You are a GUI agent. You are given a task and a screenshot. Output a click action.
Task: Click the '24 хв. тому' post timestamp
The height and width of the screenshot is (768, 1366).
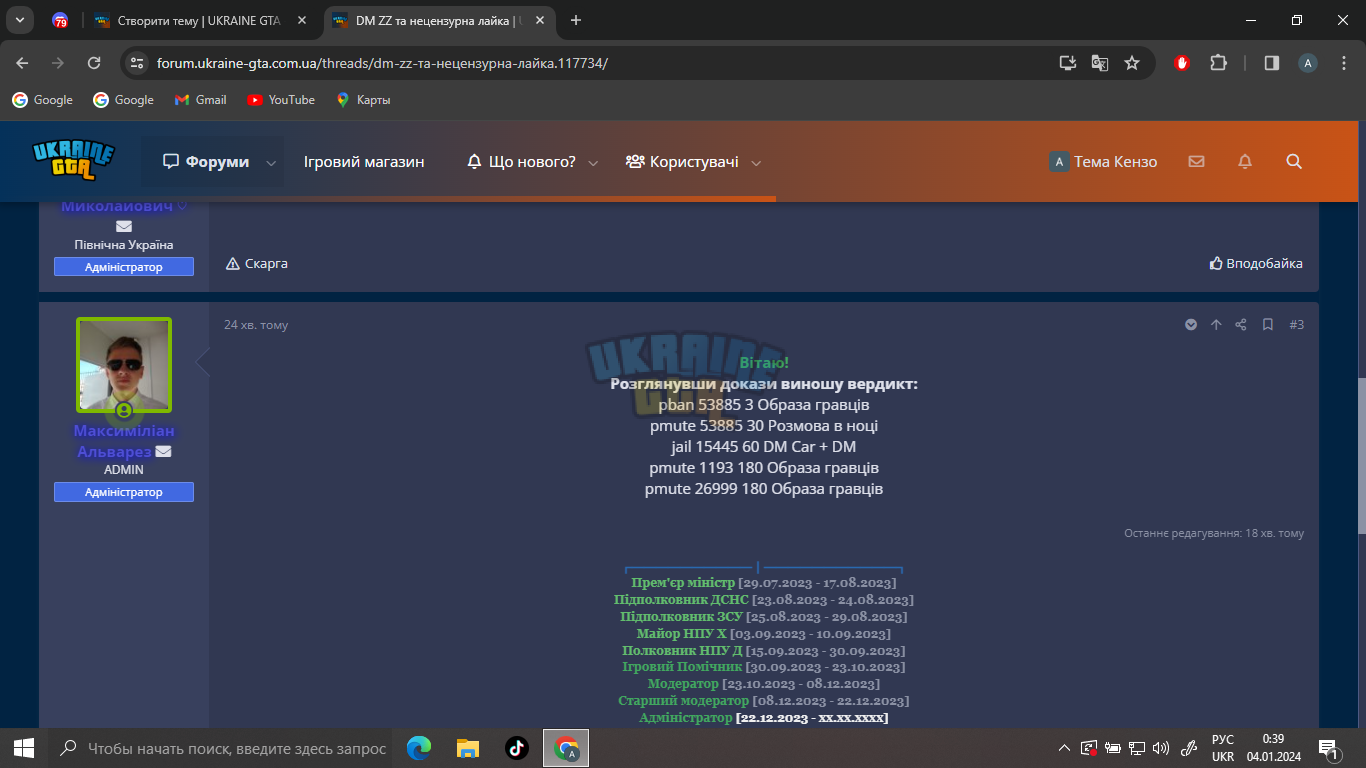click(x=256, y=325)
